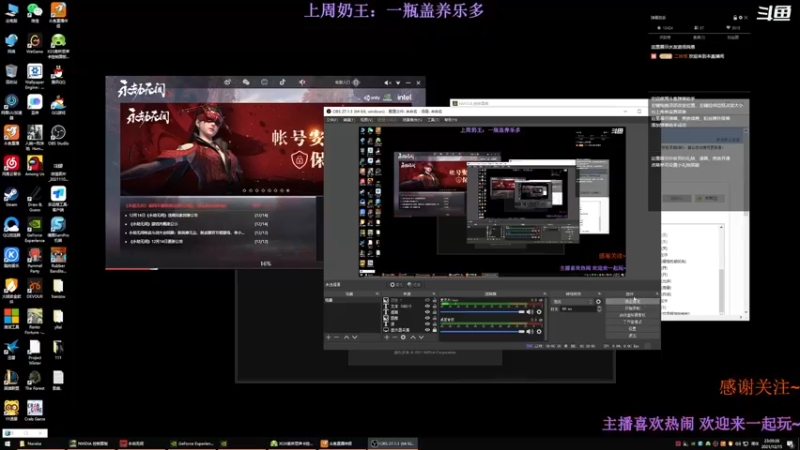
Task: Click the TikTok icon in the Naraka launcher
Action: [282, 82]
